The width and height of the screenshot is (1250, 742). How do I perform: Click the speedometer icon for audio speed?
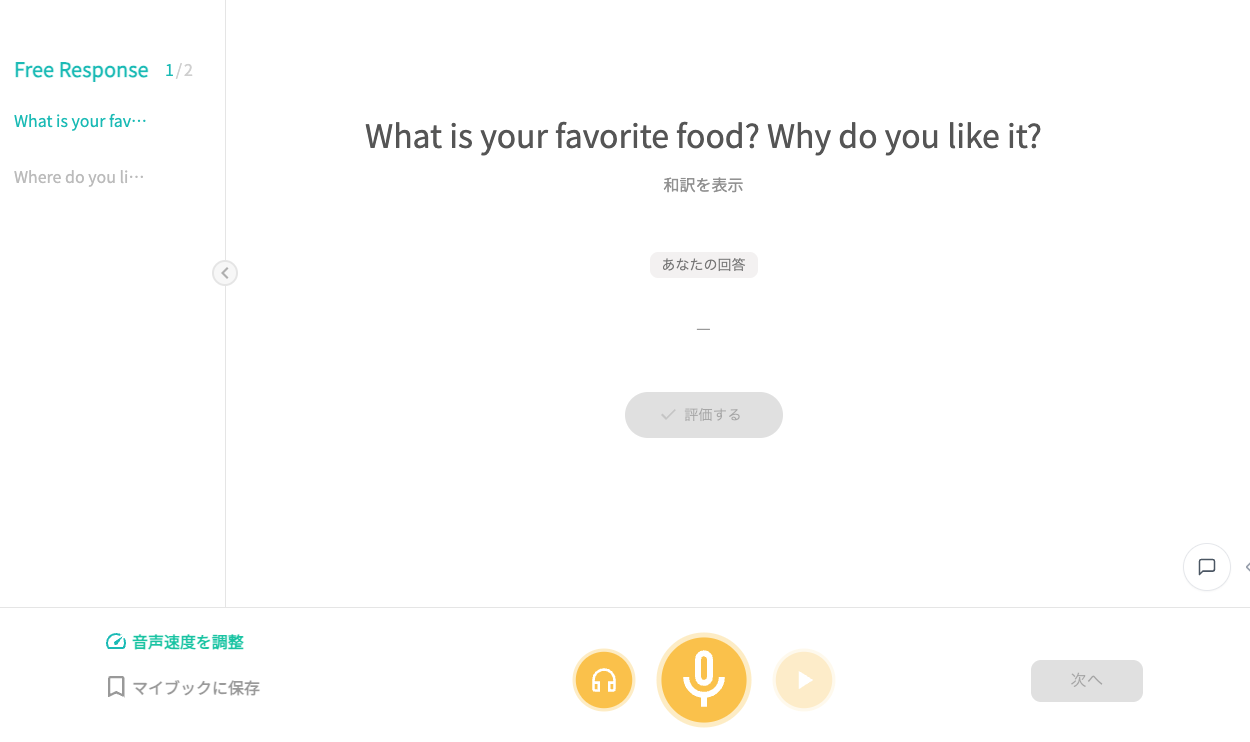coord(116,642)
